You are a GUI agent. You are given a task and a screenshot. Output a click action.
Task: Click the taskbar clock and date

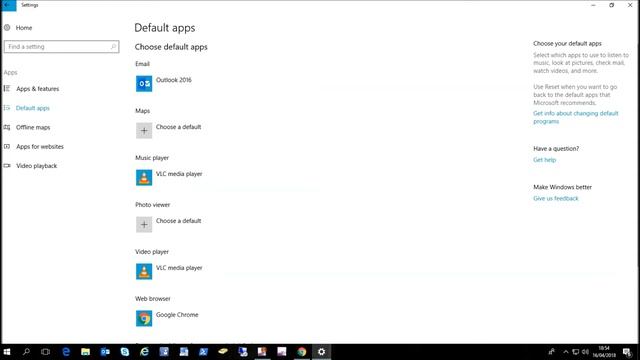tap(604, 352)
